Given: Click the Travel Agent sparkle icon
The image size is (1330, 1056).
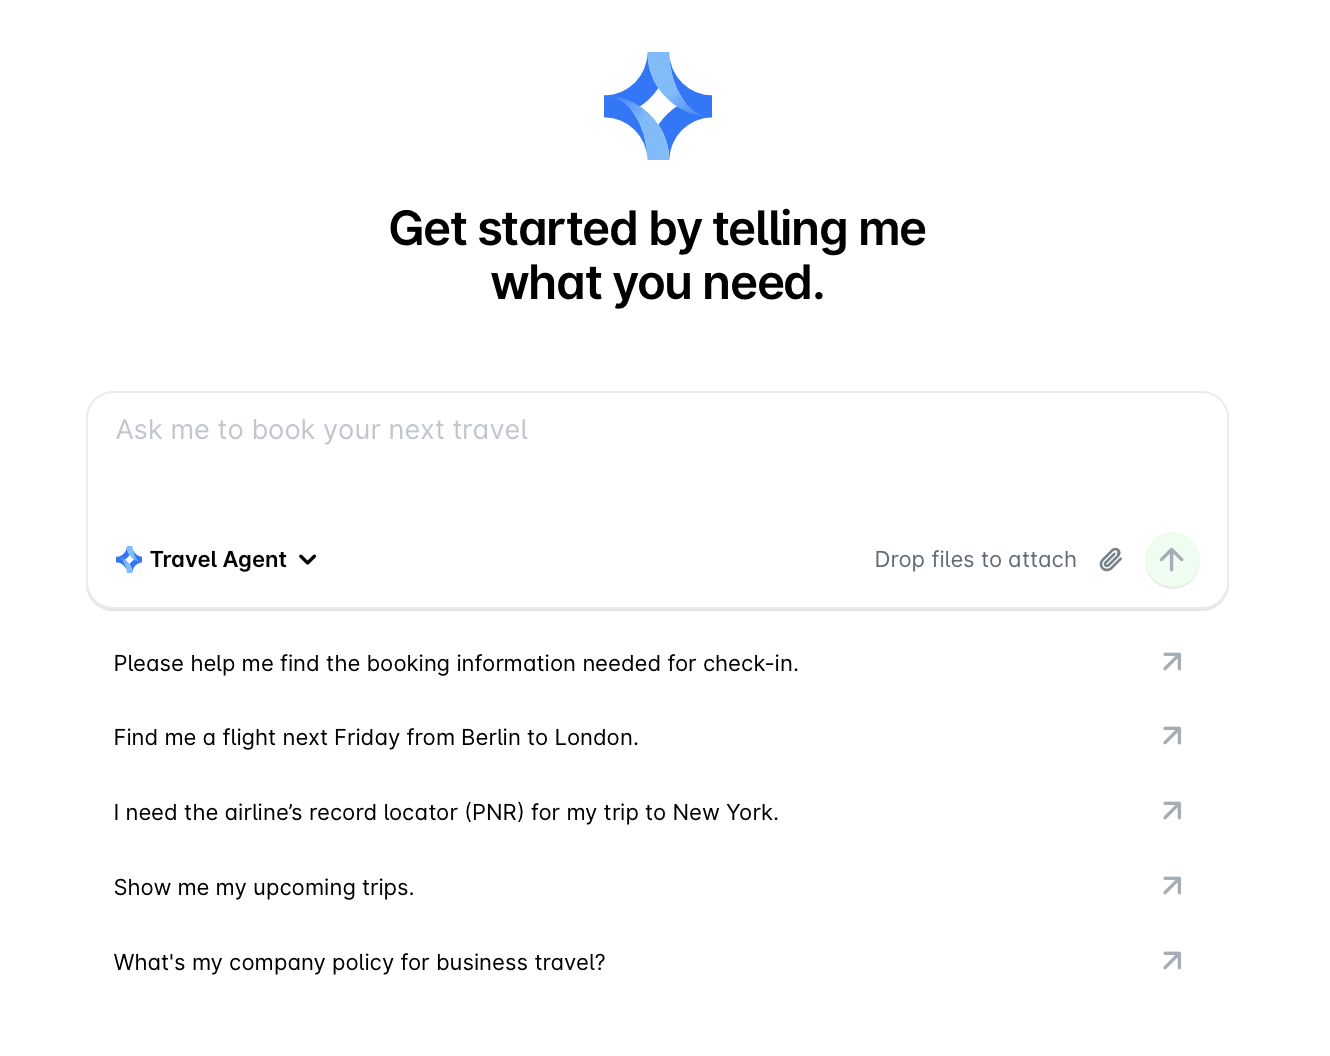Looking at the screenshot, I should click(x=129, y=559).
